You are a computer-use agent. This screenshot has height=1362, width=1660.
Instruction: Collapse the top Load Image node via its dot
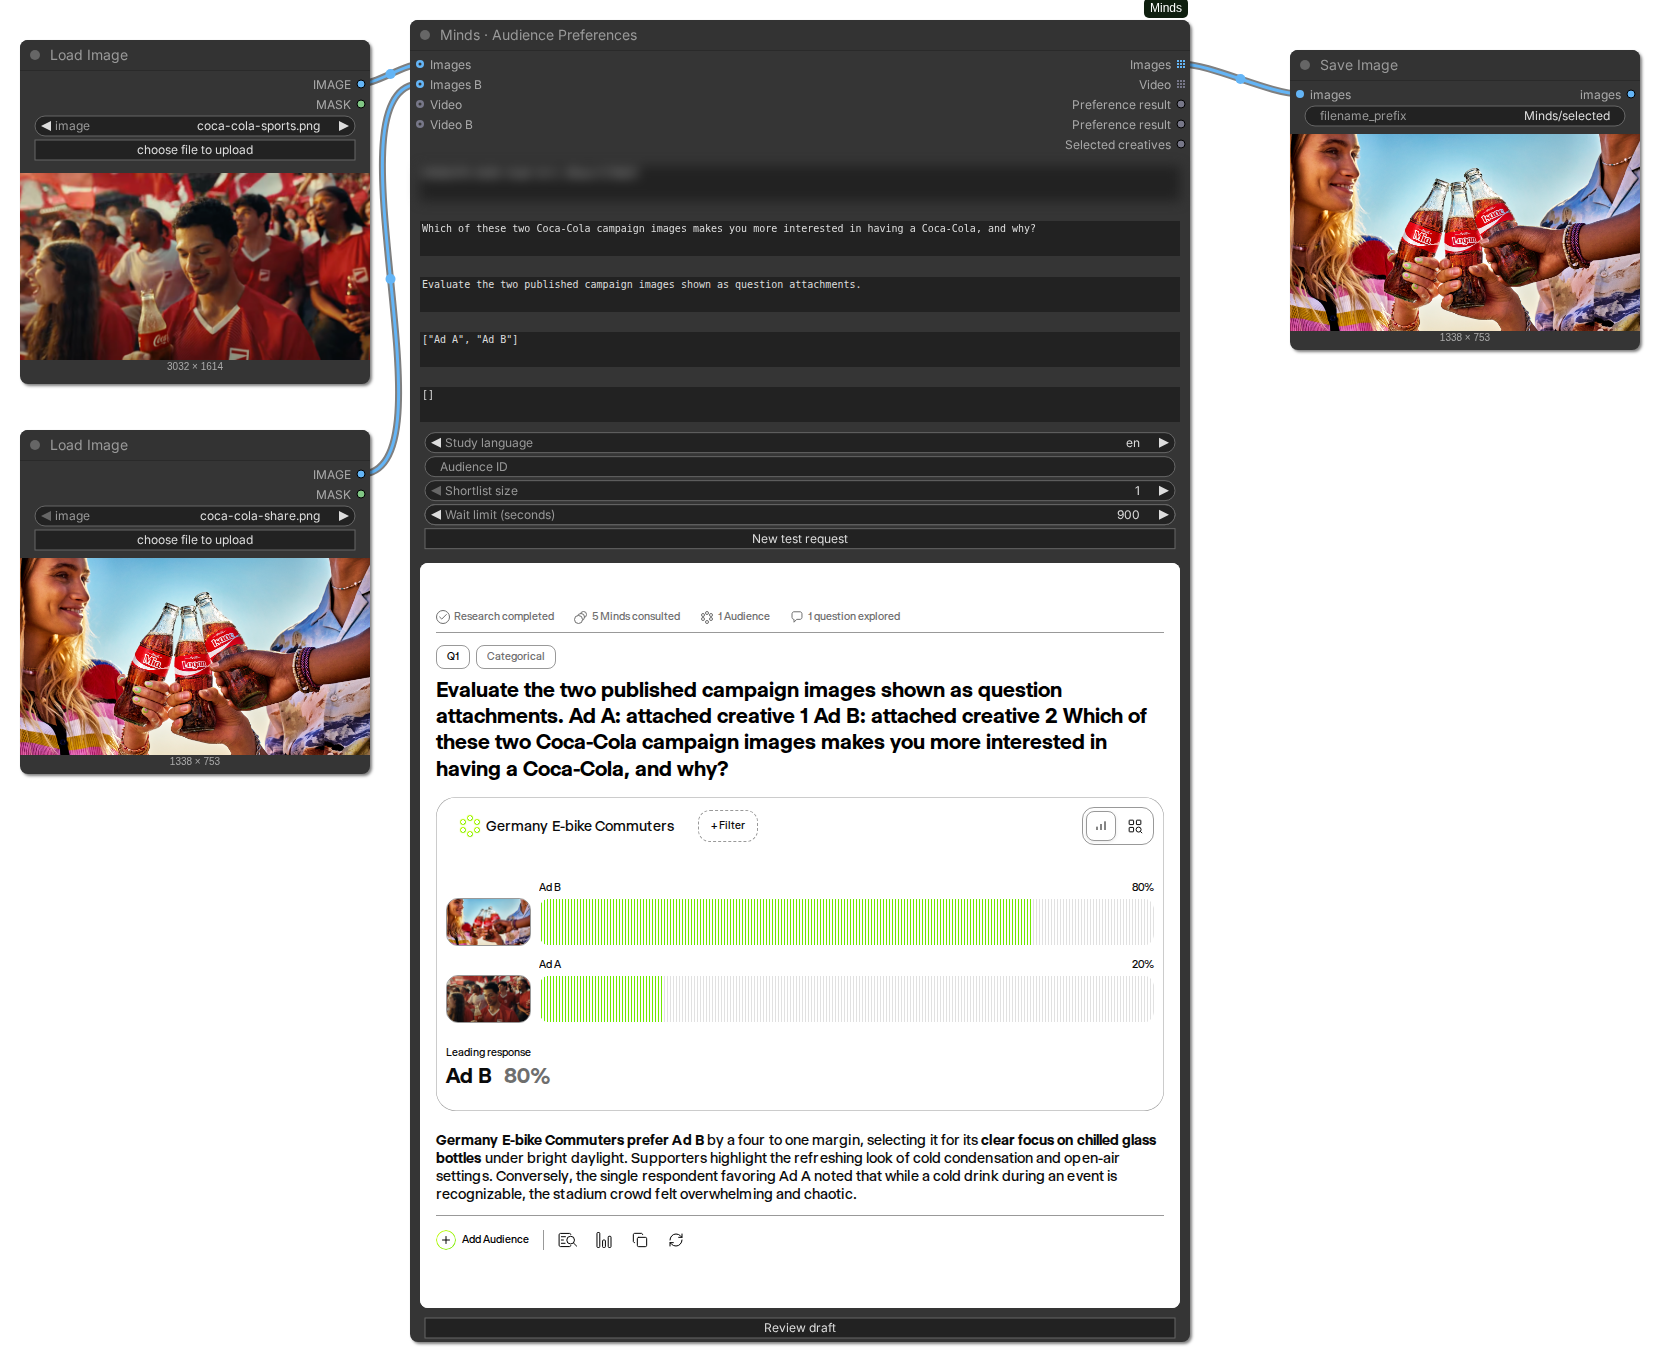click(x=35, y=55)
